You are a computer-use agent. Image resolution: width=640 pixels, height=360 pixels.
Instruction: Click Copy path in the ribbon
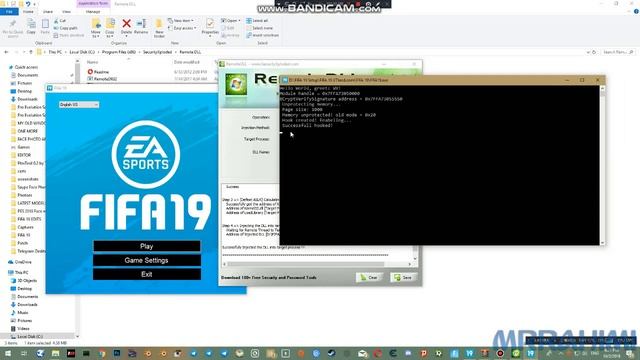[65, 28]
